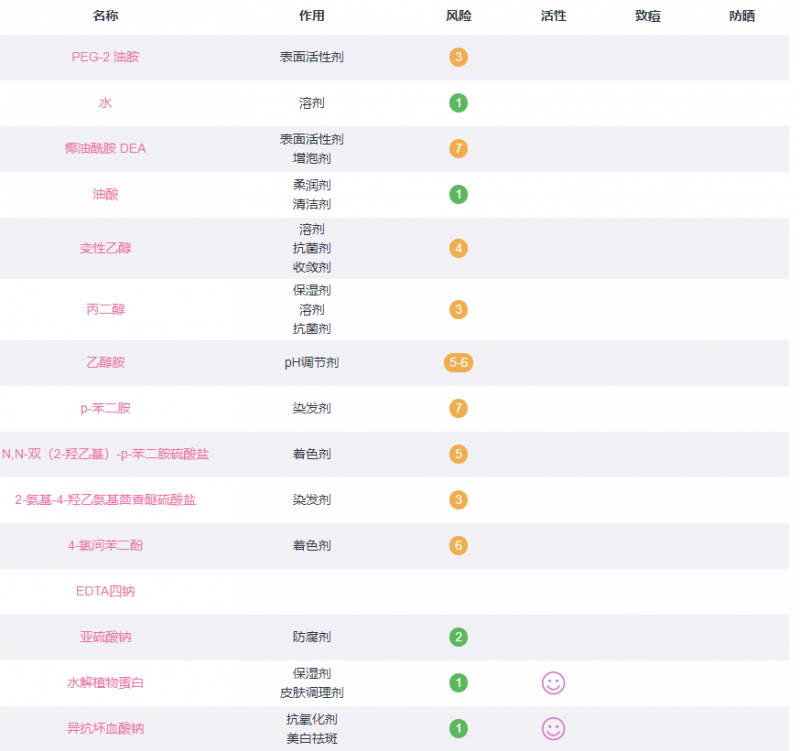Click 防腐剂 function text for 亚硫酸钠
The width and height of the screenshot is (800, 751).
point(312,637)
